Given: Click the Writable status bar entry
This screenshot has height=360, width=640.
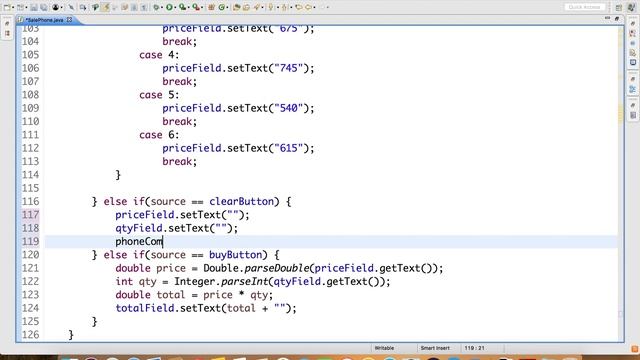Looking at the screenshot, I should tap(384, 348).
